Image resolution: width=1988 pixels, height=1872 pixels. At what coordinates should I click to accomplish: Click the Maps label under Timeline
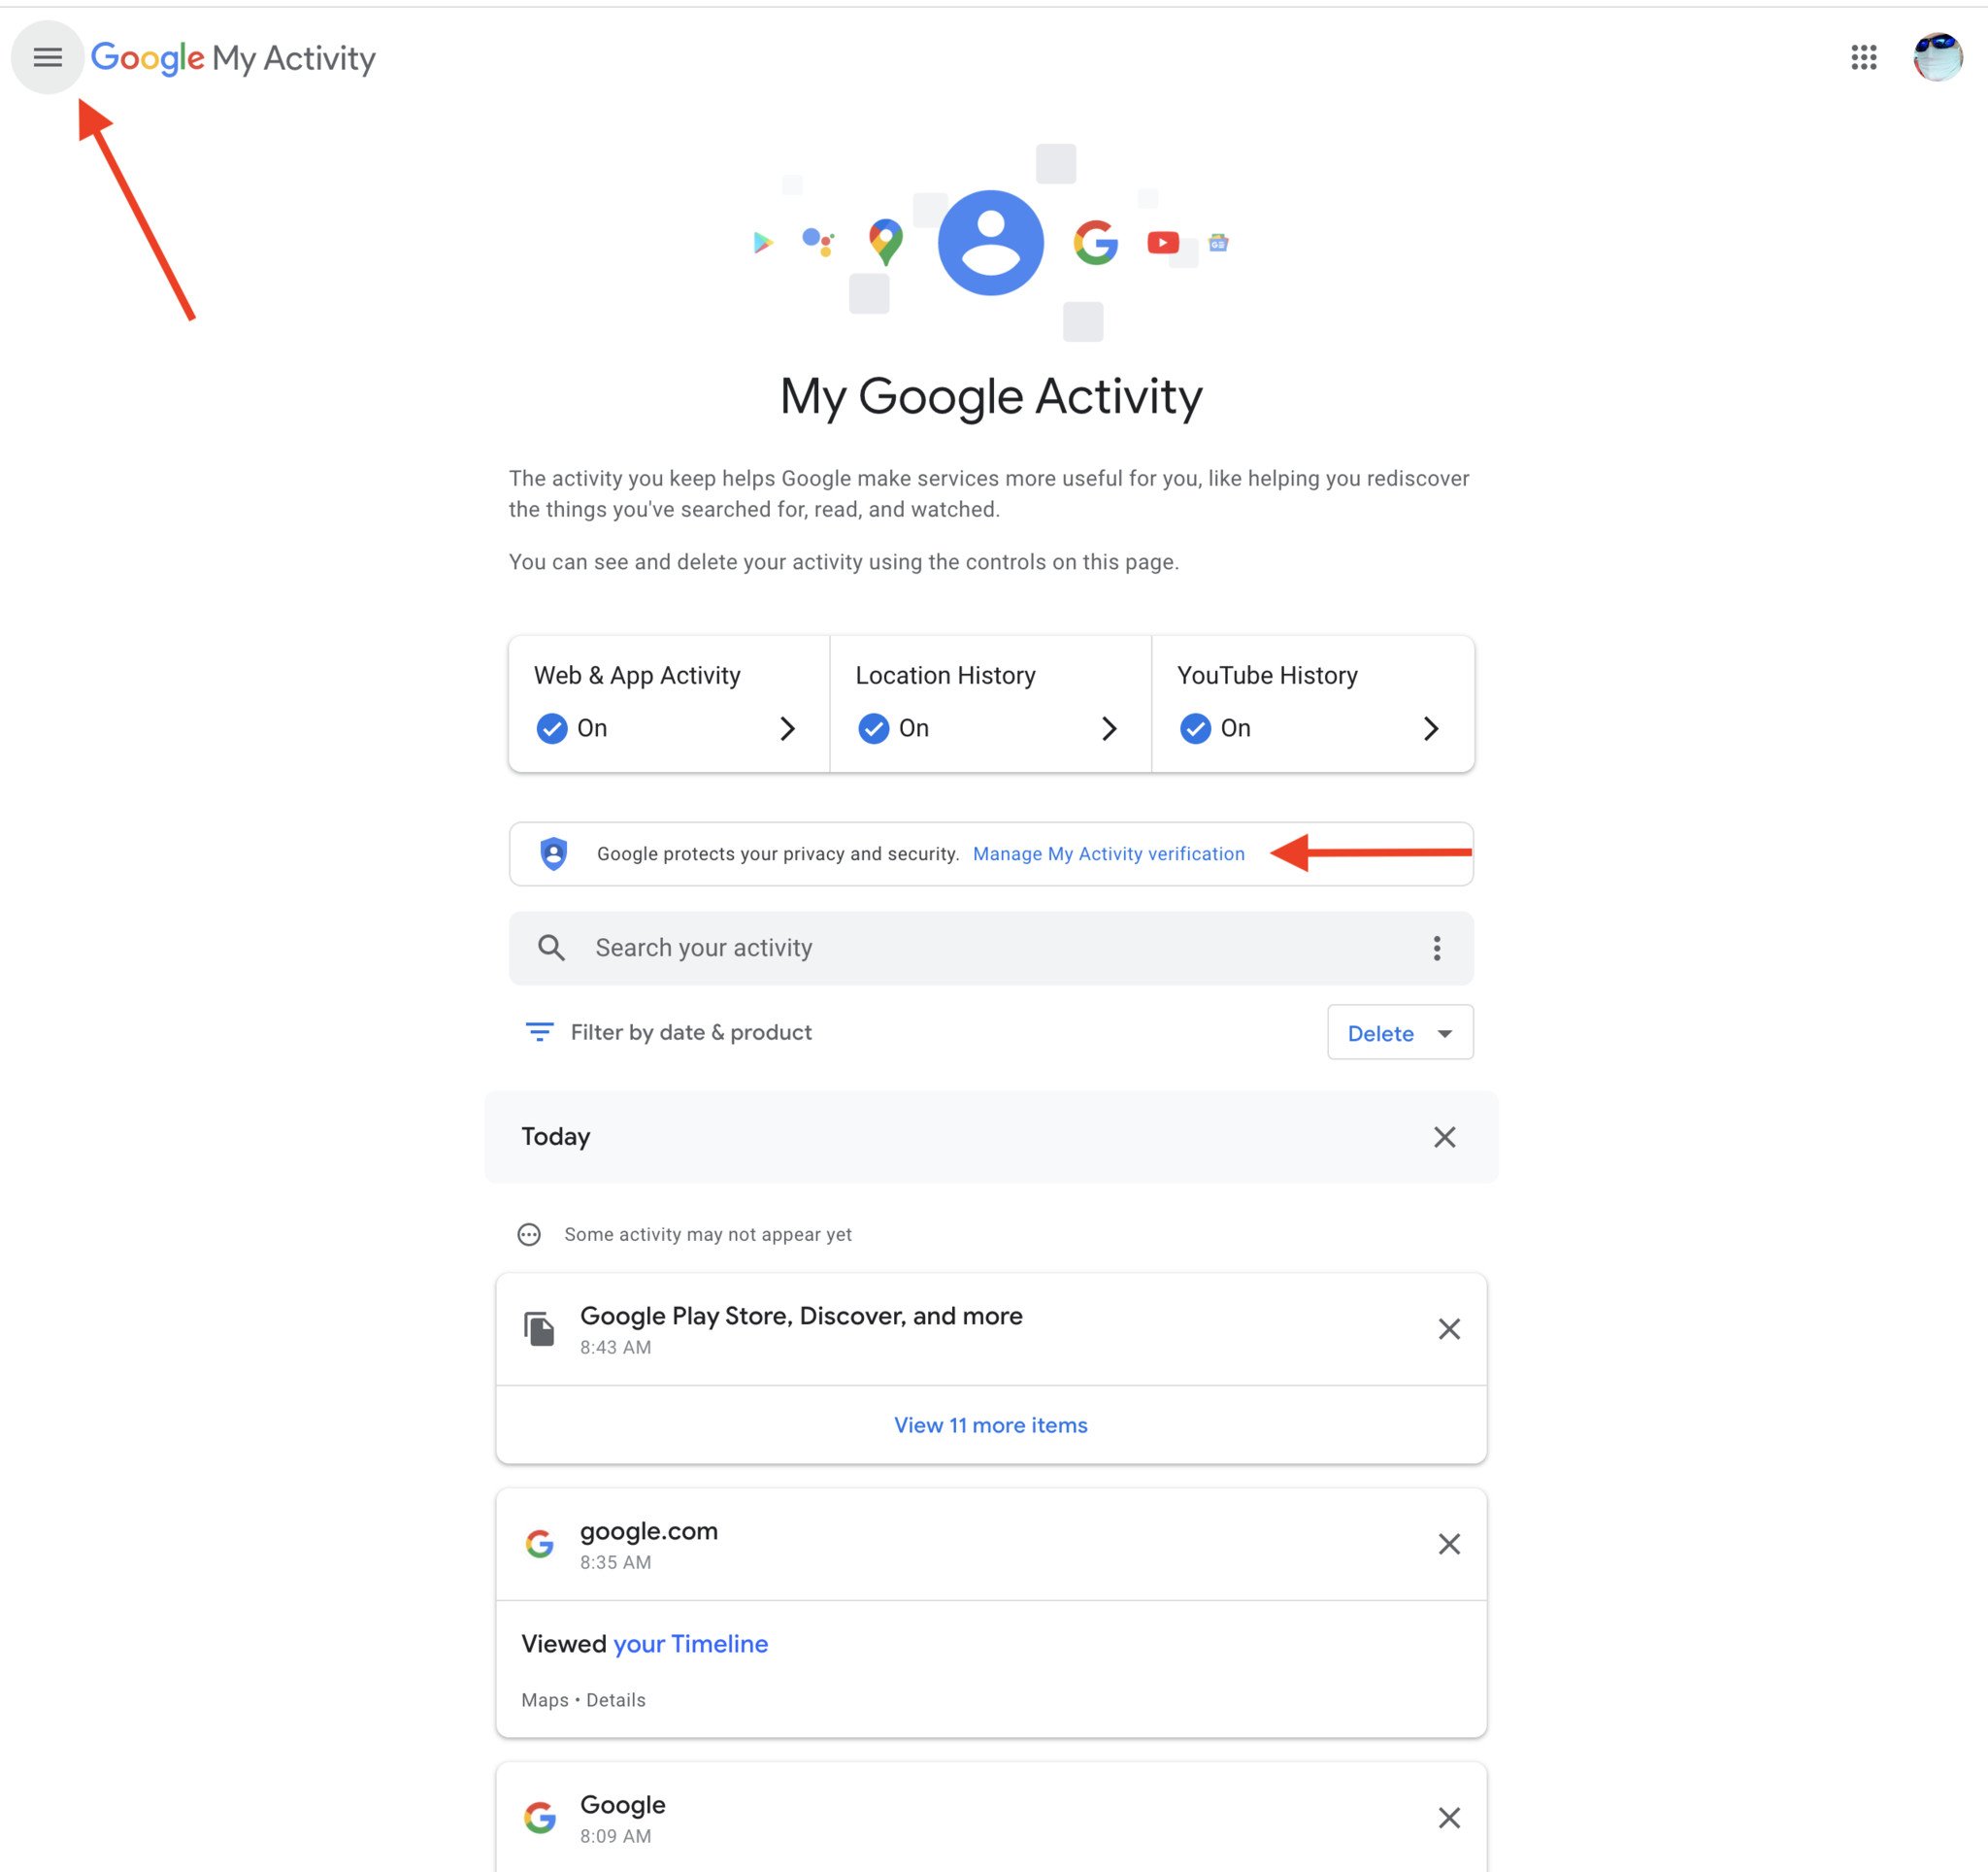tap(545, 1699)
